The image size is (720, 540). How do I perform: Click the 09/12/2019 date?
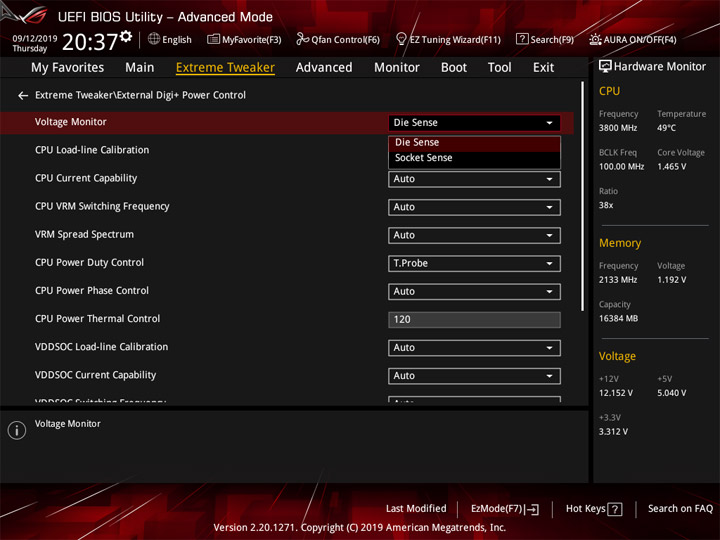tap(35, 39)
